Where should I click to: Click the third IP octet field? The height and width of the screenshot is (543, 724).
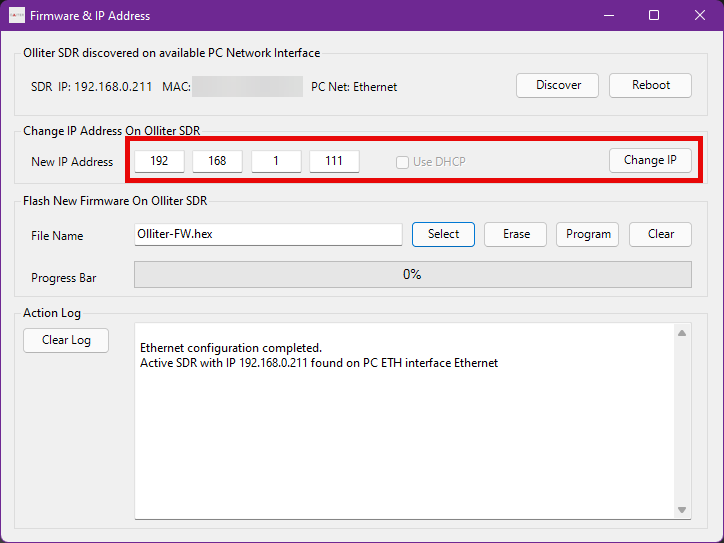[276, 161]
